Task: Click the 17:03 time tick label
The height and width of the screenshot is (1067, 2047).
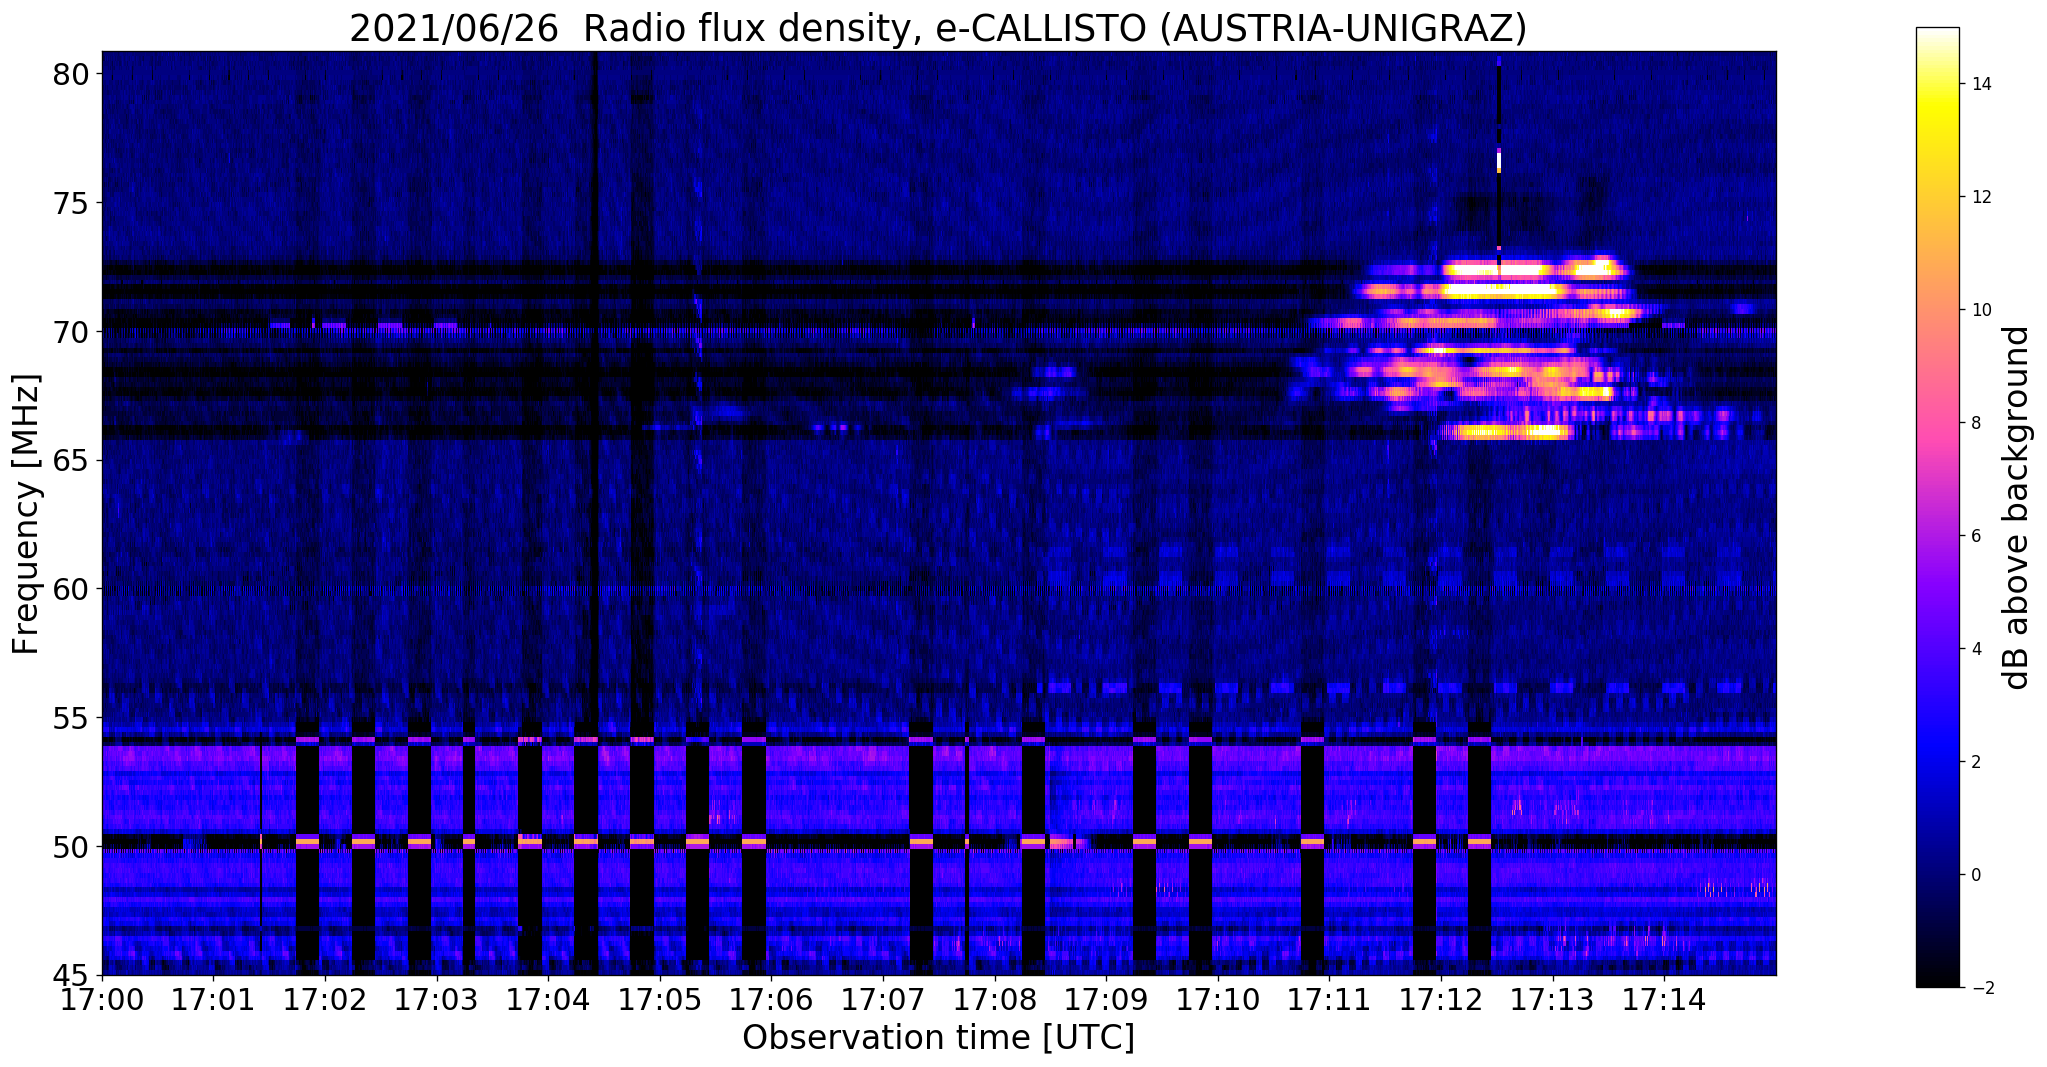Action: click(437, 998)
